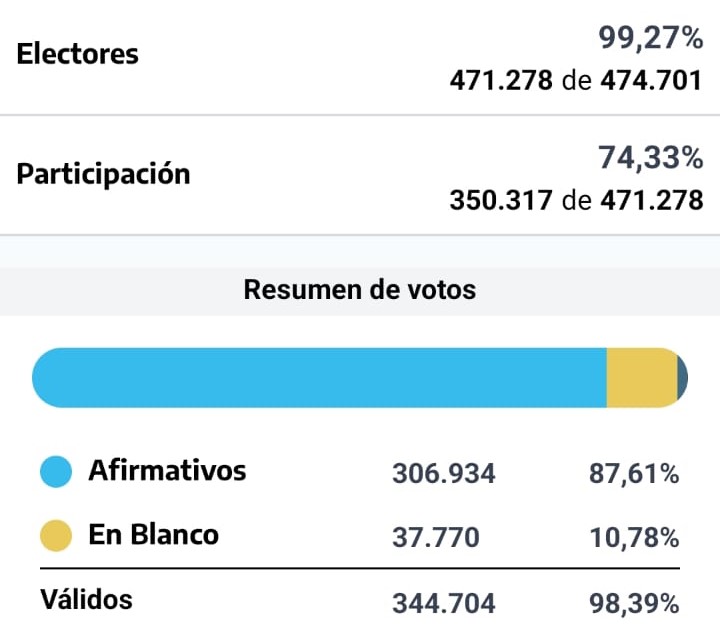Screen dimensions: 720x625
Task: Click the 87,61% Afirmativos percentage
Action: (x=633, y=473)
